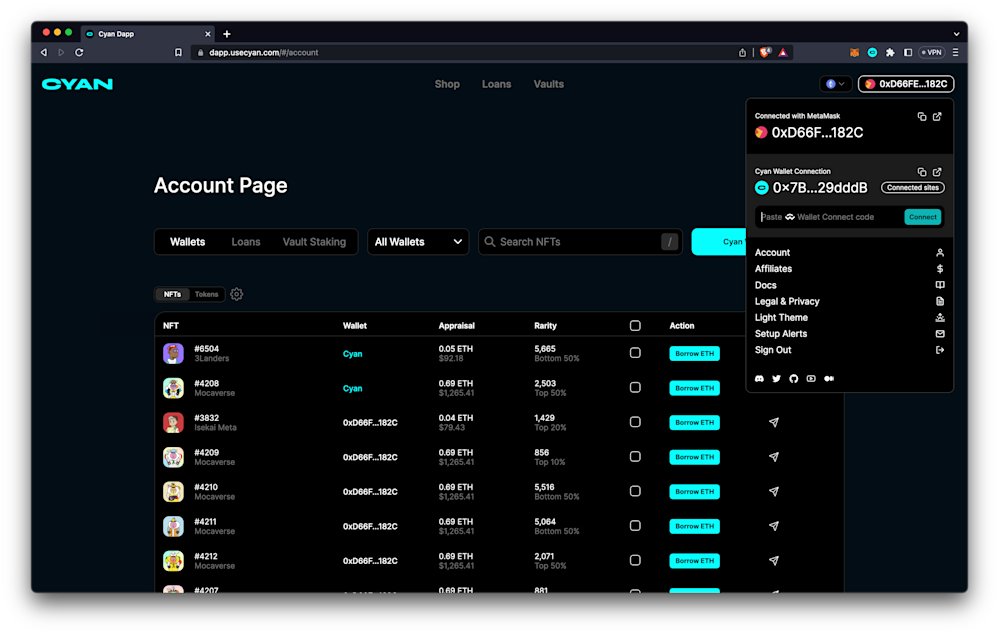Check the box for NFT #6504

(635, 353)
